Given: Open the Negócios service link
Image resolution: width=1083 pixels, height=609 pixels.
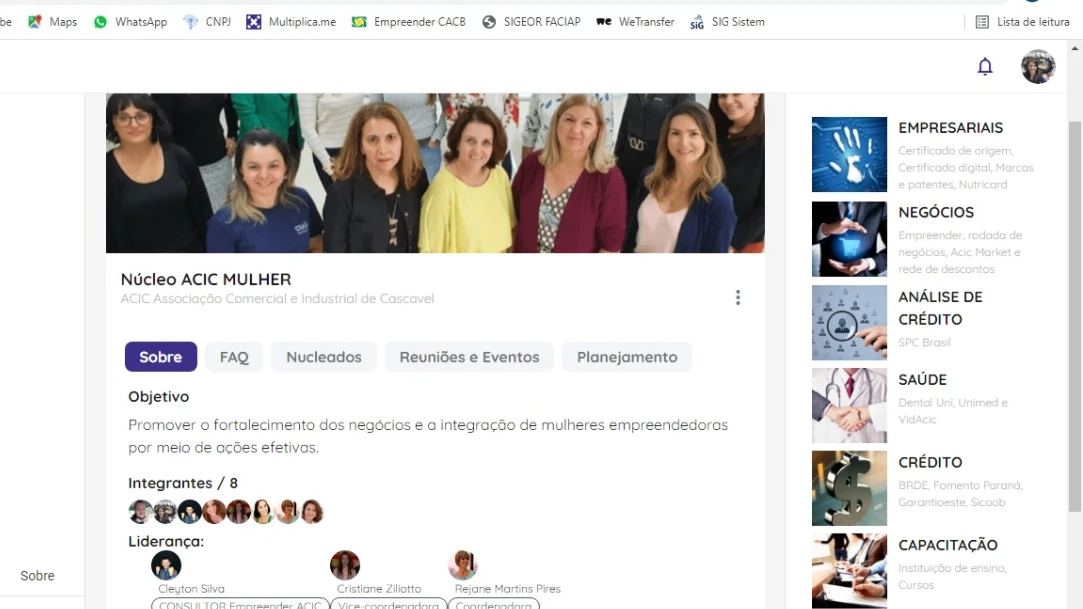Looking at the screenshot, I should tap(936, 212).
